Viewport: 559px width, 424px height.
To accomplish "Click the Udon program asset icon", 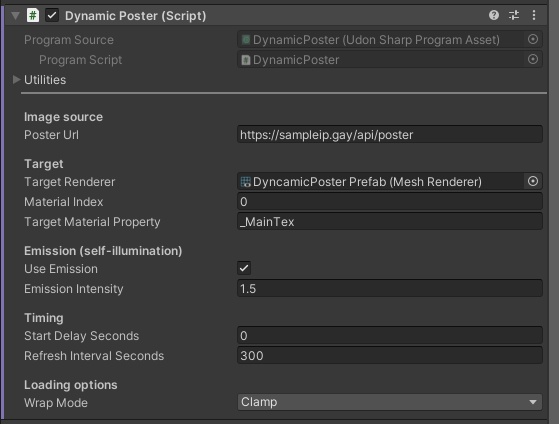I will coord(246,40).
